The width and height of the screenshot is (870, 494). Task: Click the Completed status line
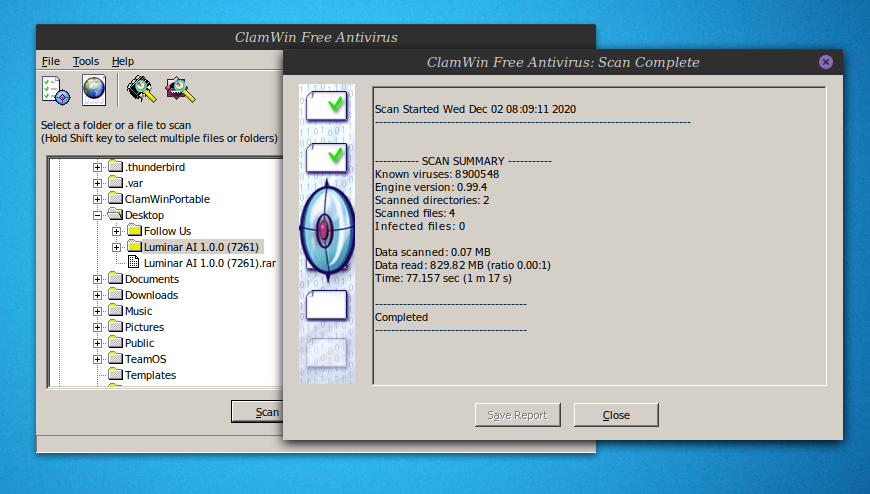click(x=401, y=317)
